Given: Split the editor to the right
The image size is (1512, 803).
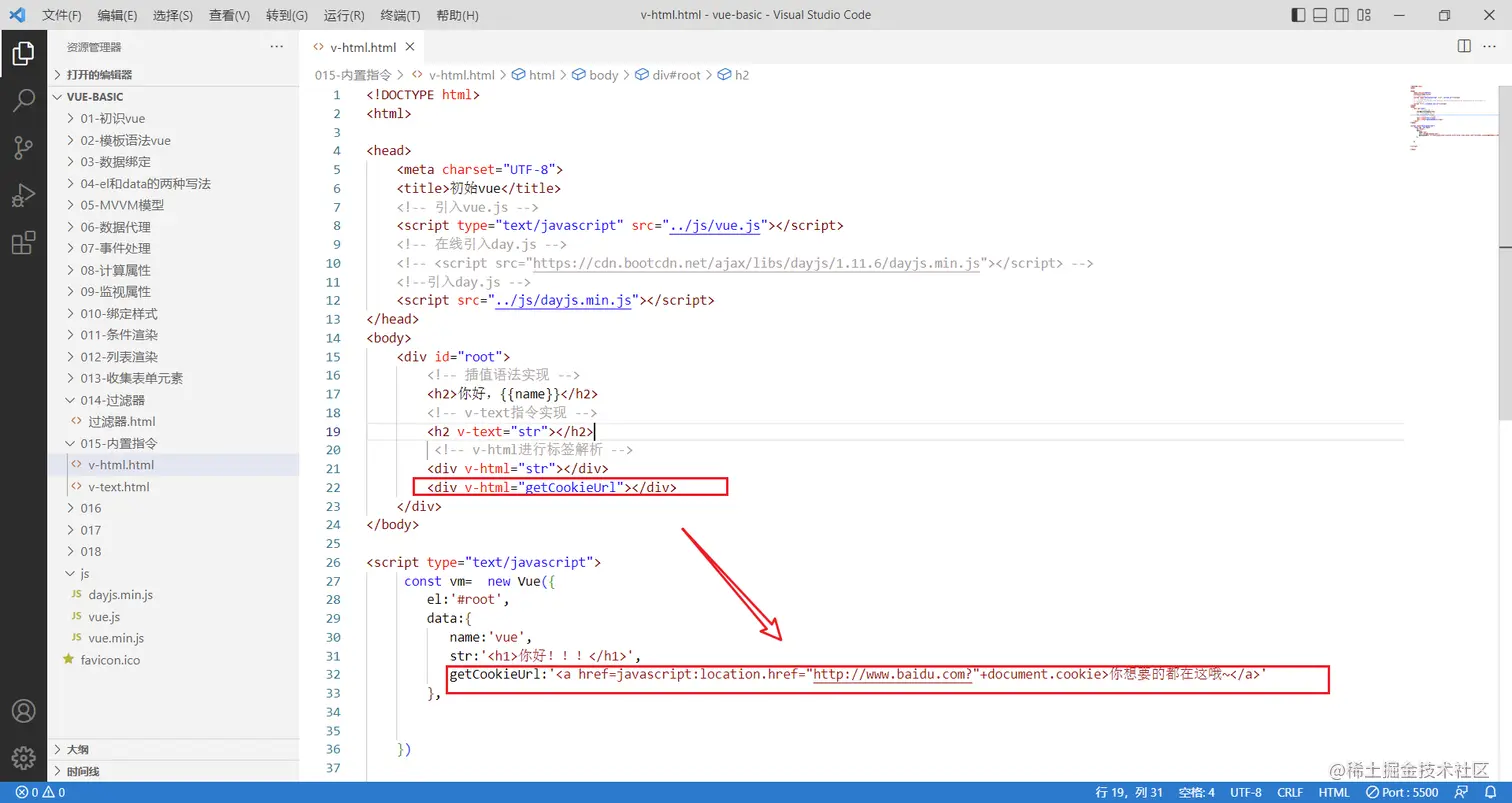Looking at the screenshot, I should click(1464, 46).
